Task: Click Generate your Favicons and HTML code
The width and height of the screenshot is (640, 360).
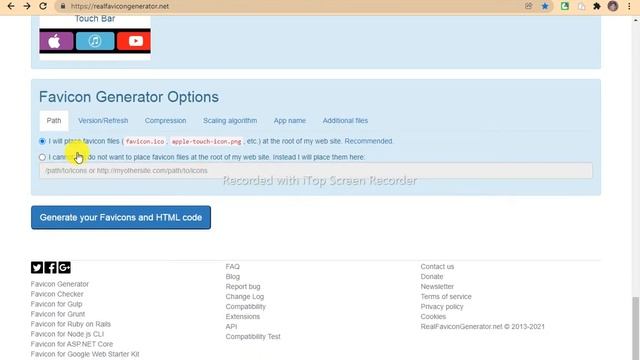Action: (121, 218)
